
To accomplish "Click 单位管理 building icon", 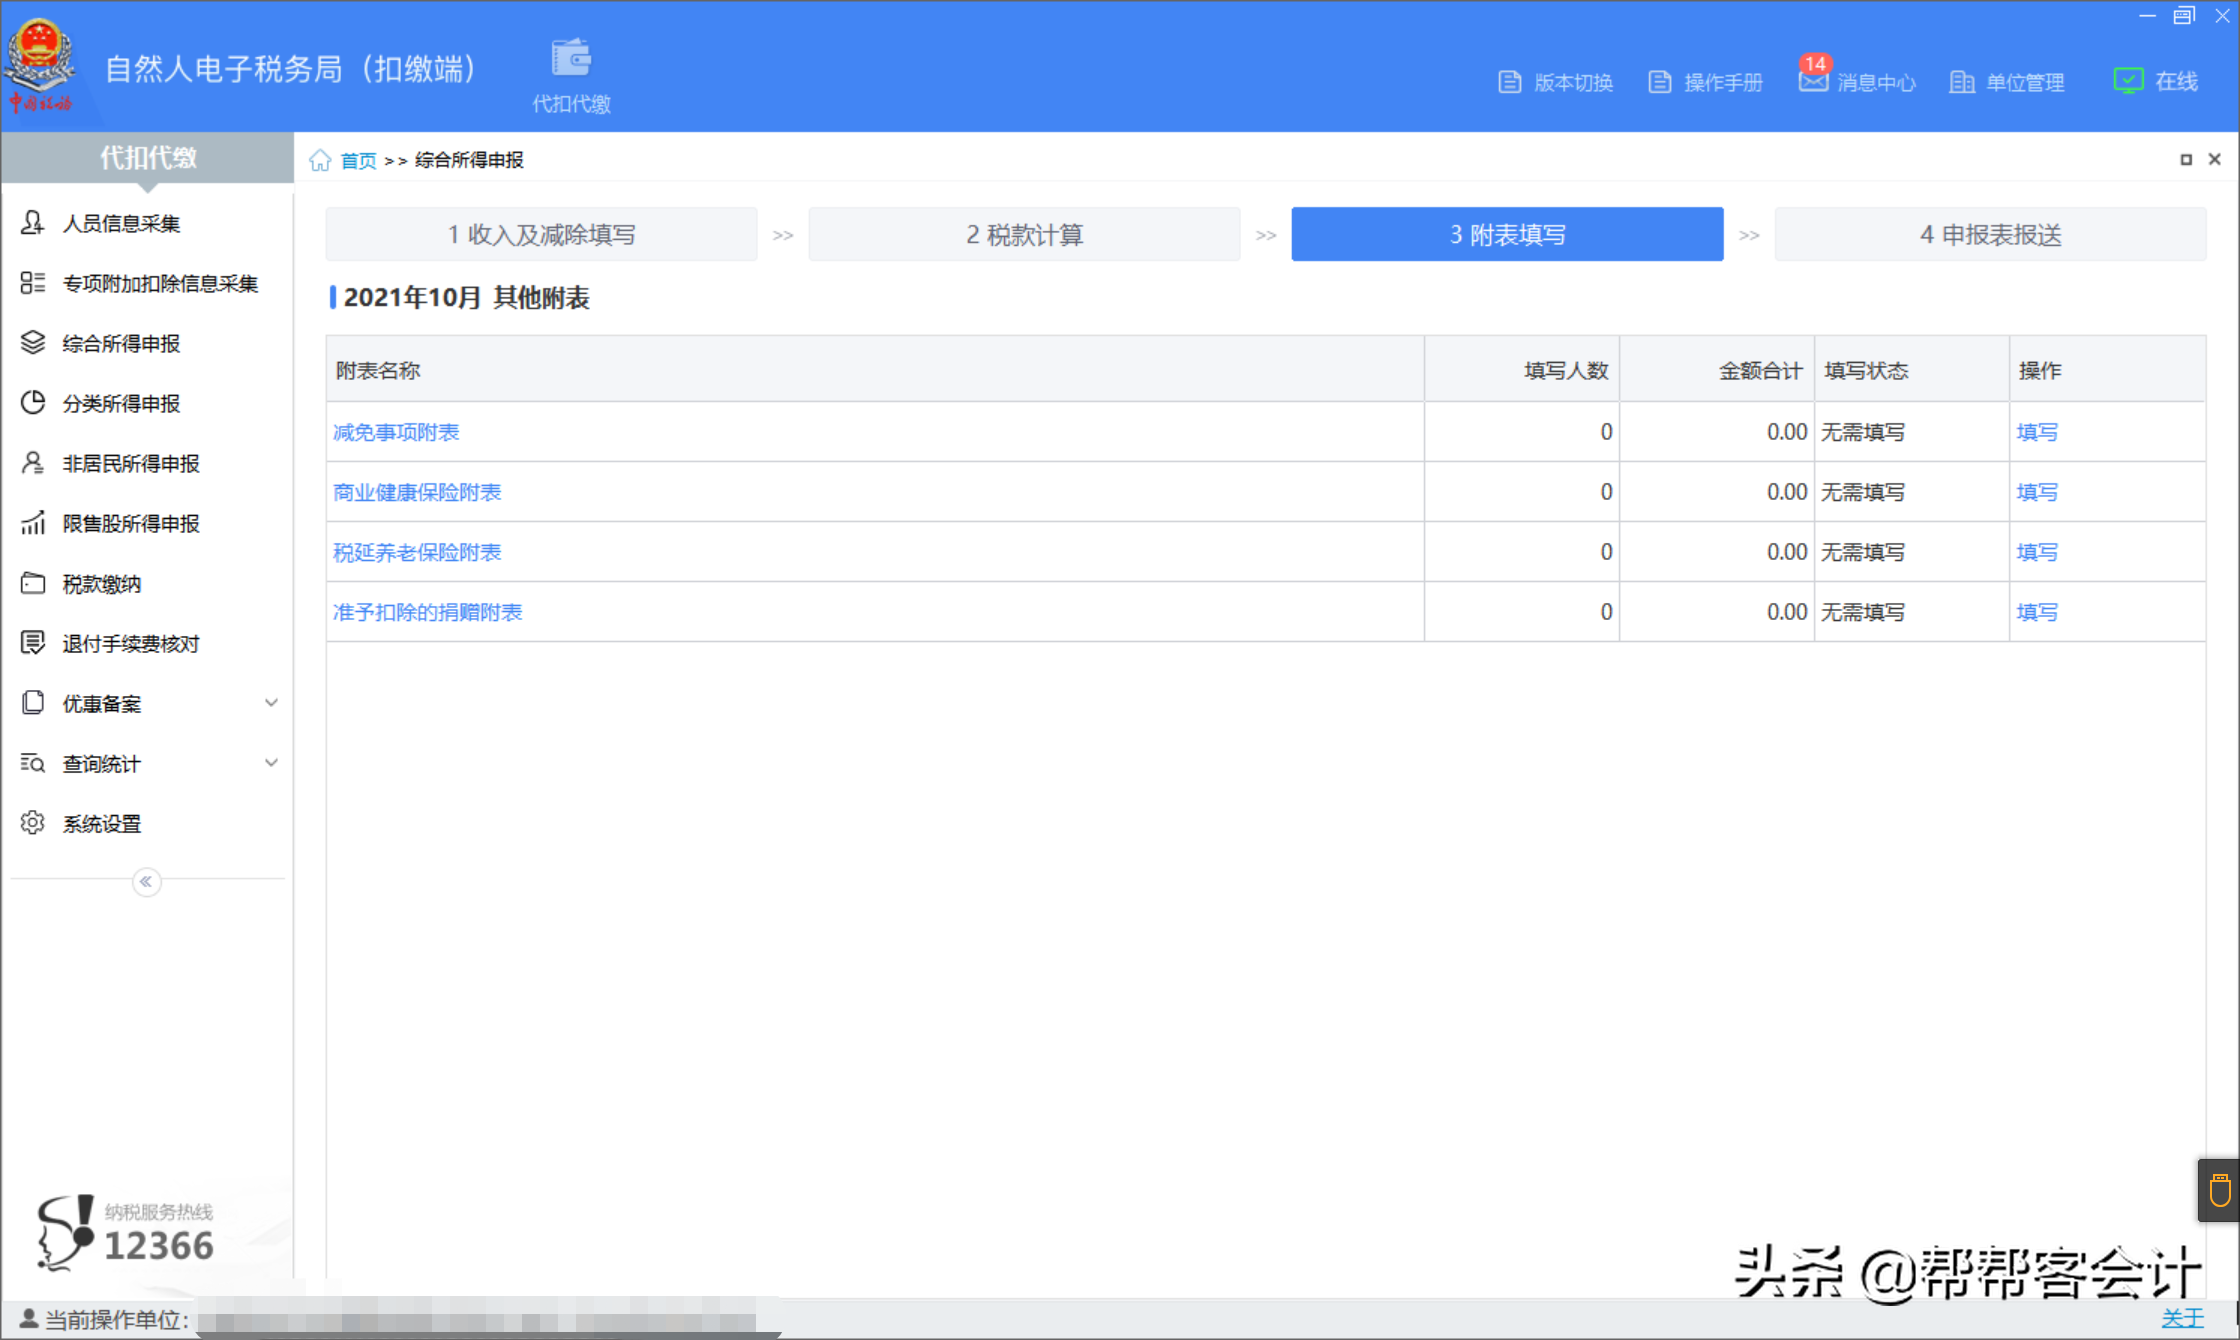I will point(1961,82).
